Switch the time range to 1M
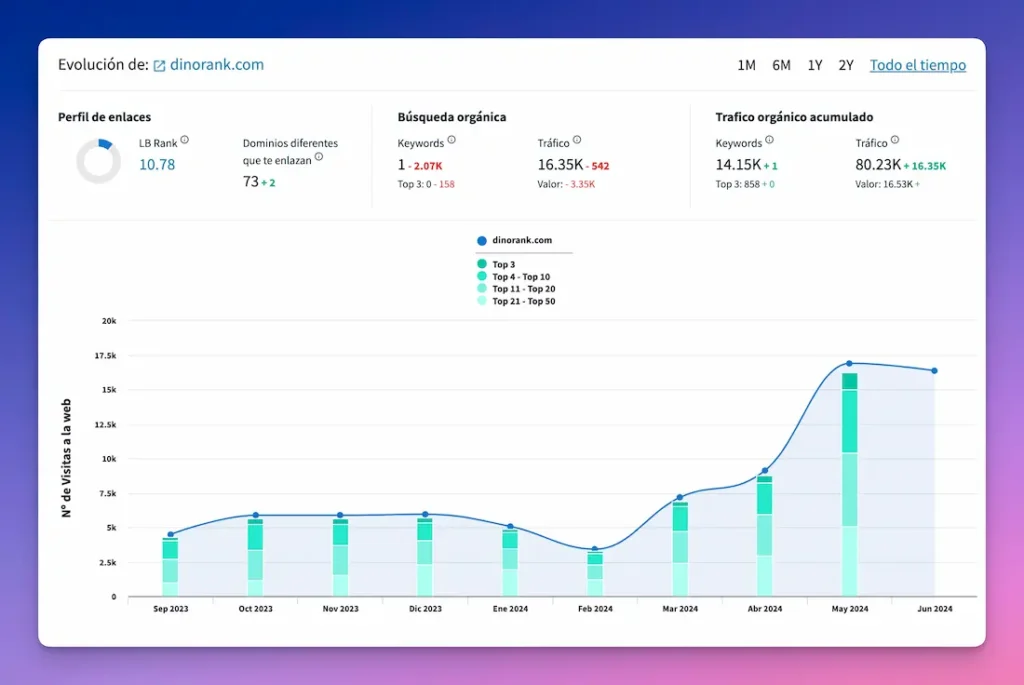Viewport: 1024px width, 685px height. click(746, 66)
